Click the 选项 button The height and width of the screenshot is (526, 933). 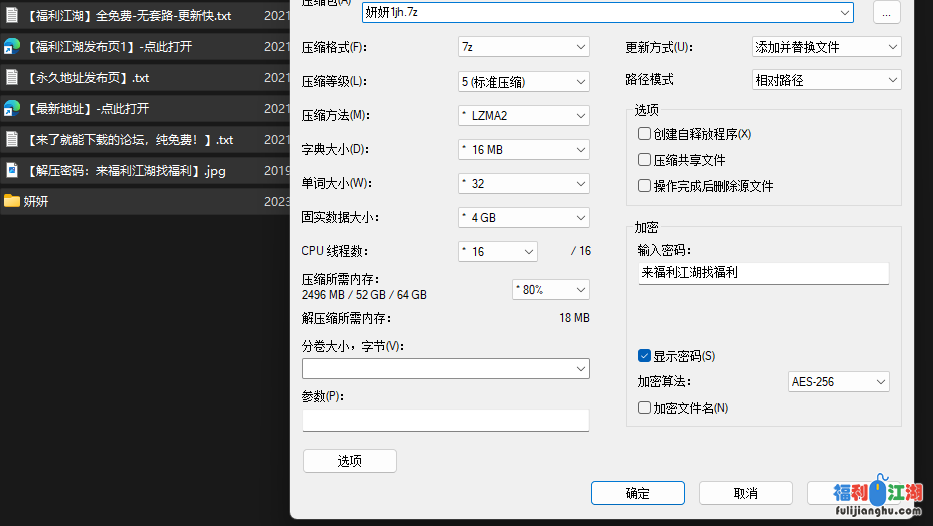[x=349, y=461]
